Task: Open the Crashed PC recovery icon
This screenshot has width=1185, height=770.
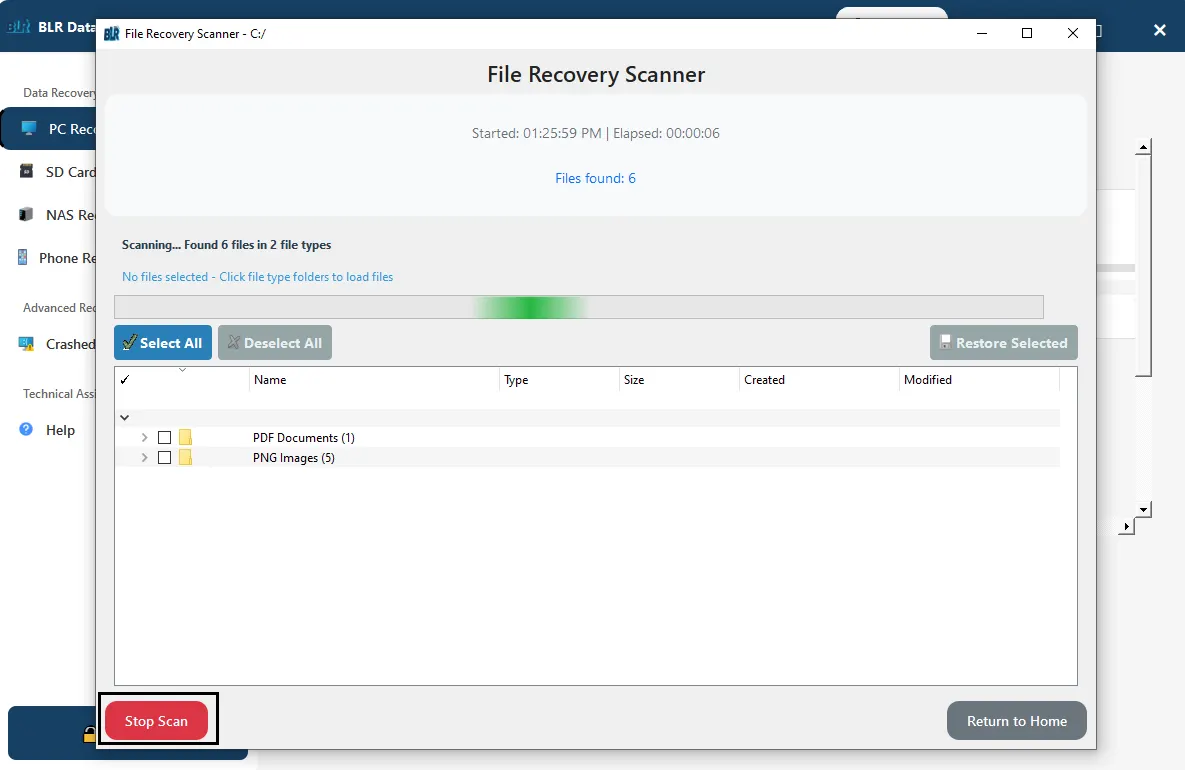Action: pyautogui.click(x=26, y=344)
